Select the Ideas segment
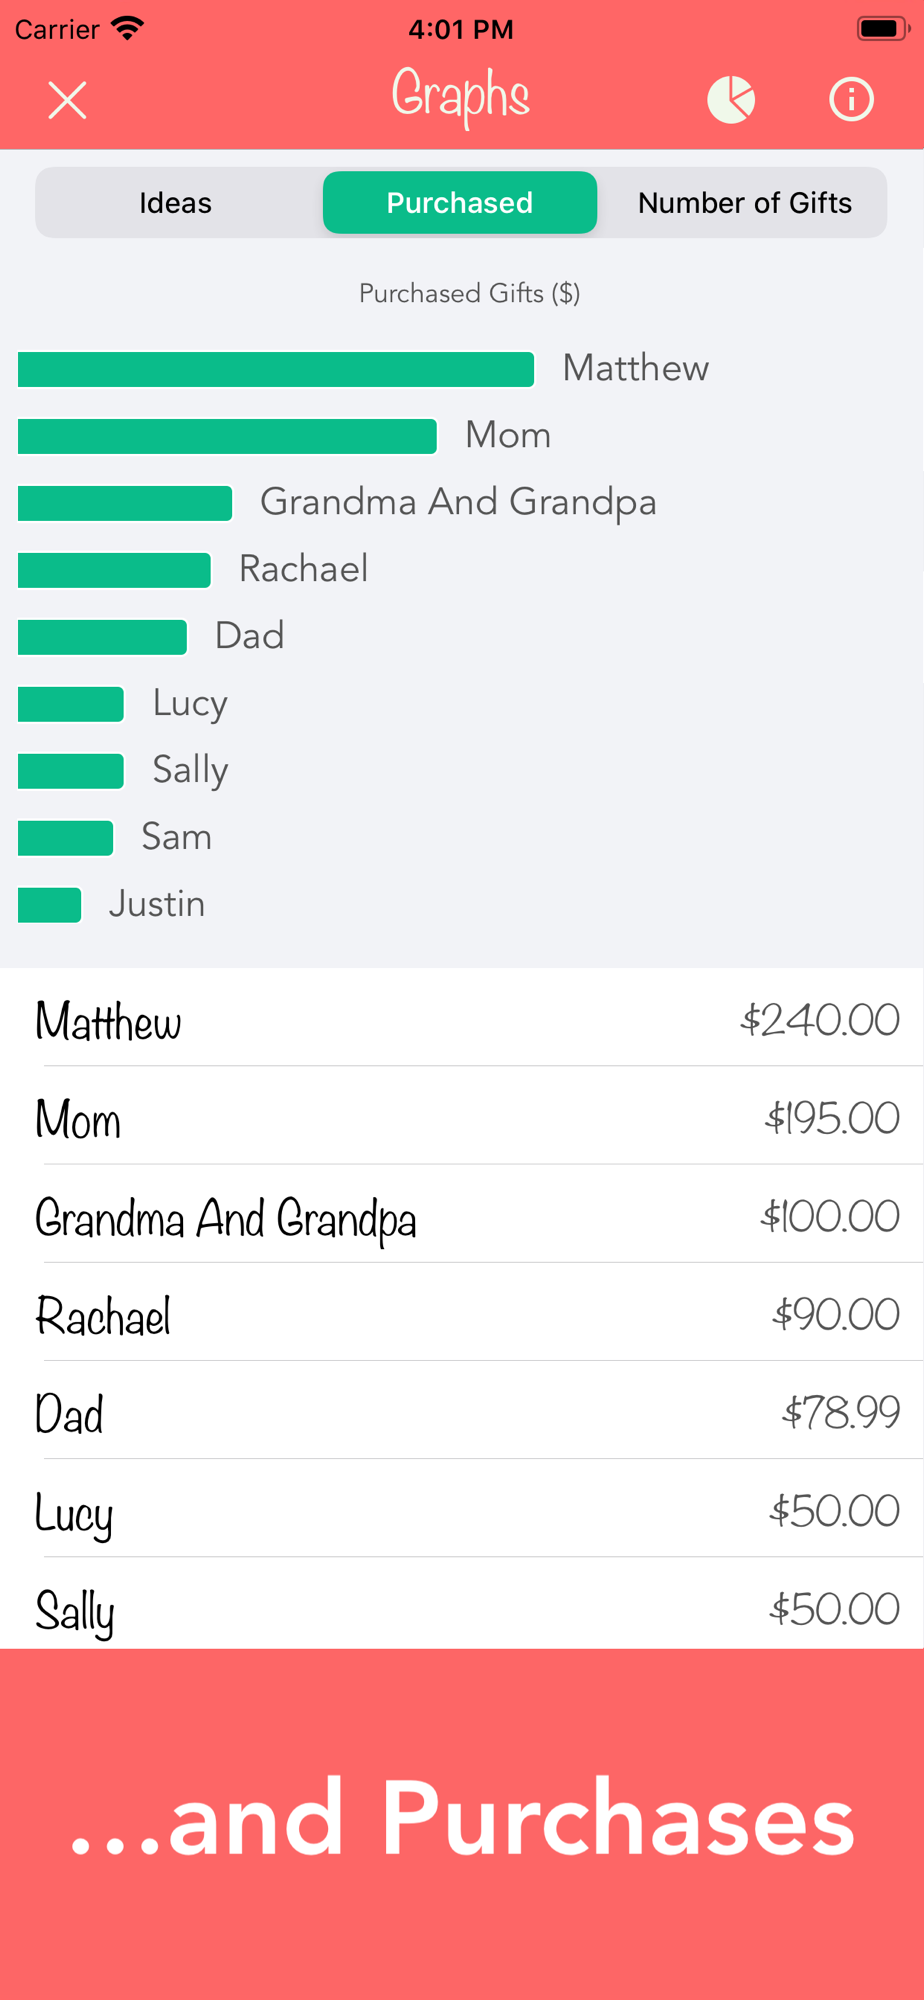This screenshot has height=2000, width=924. tap(176, 203)
